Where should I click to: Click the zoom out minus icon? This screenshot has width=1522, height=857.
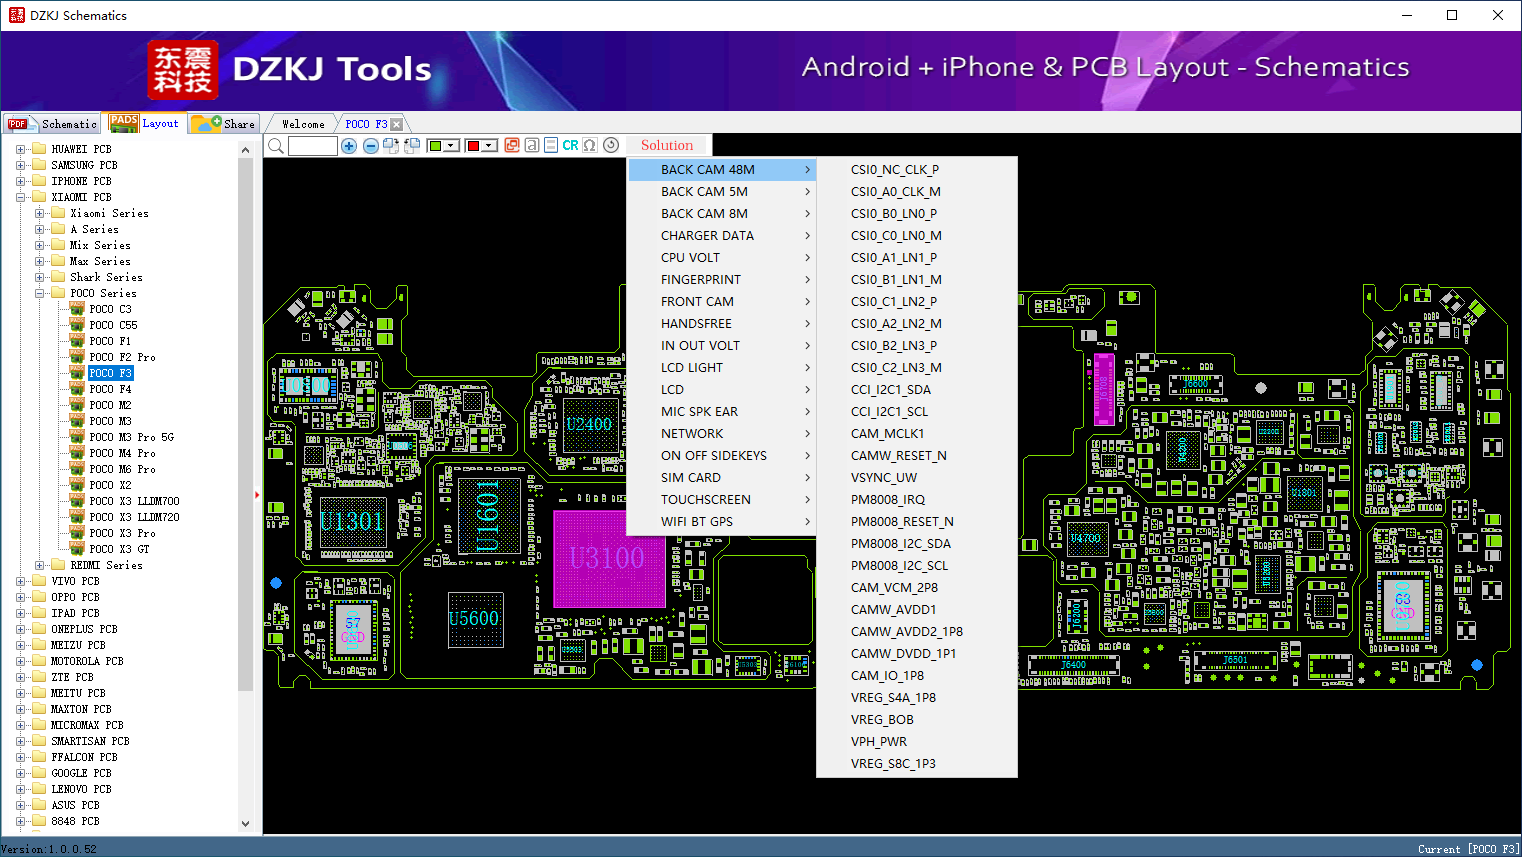pyautogui.click(x=371, y=146)
